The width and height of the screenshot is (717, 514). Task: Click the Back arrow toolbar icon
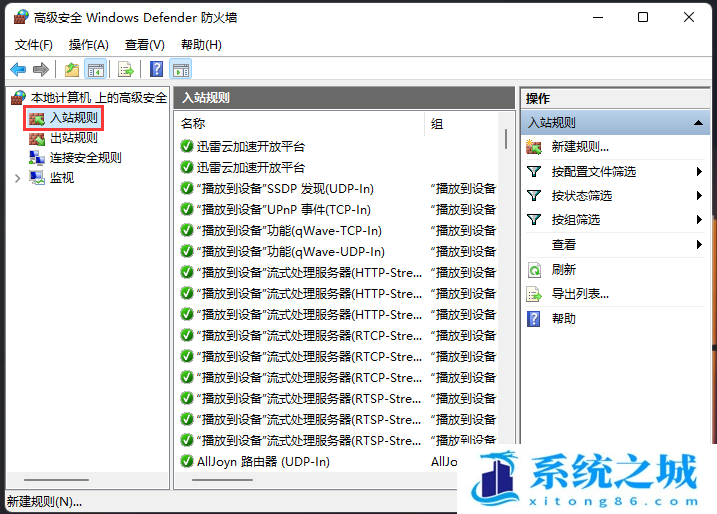click(x=18, y=70)
